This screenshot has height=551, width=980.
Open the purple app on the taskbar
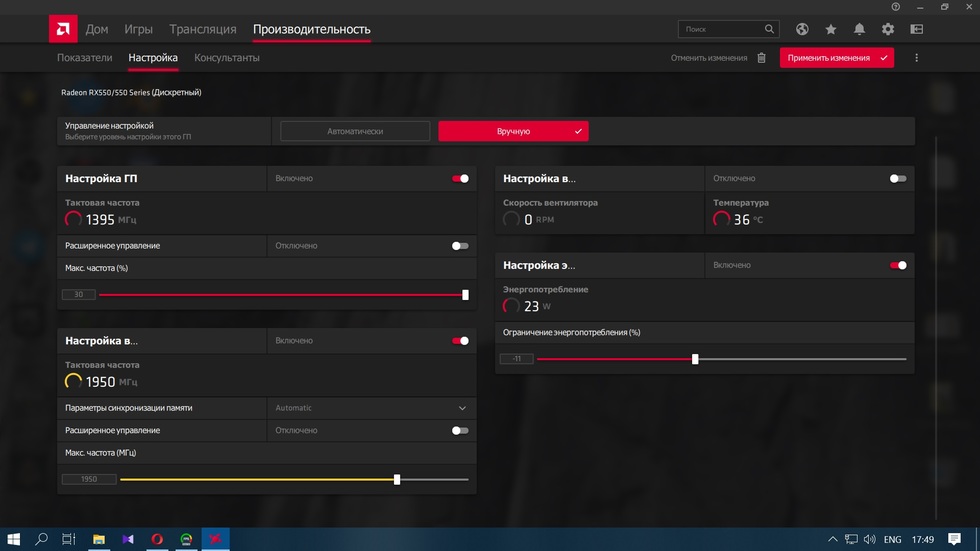(128, 539)
